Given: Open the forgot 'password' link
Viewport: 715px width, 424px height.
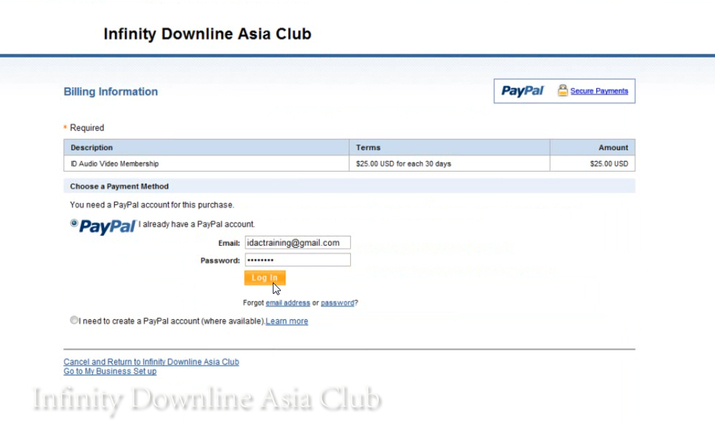Looking at the screenshot, I should click(337, 303).
